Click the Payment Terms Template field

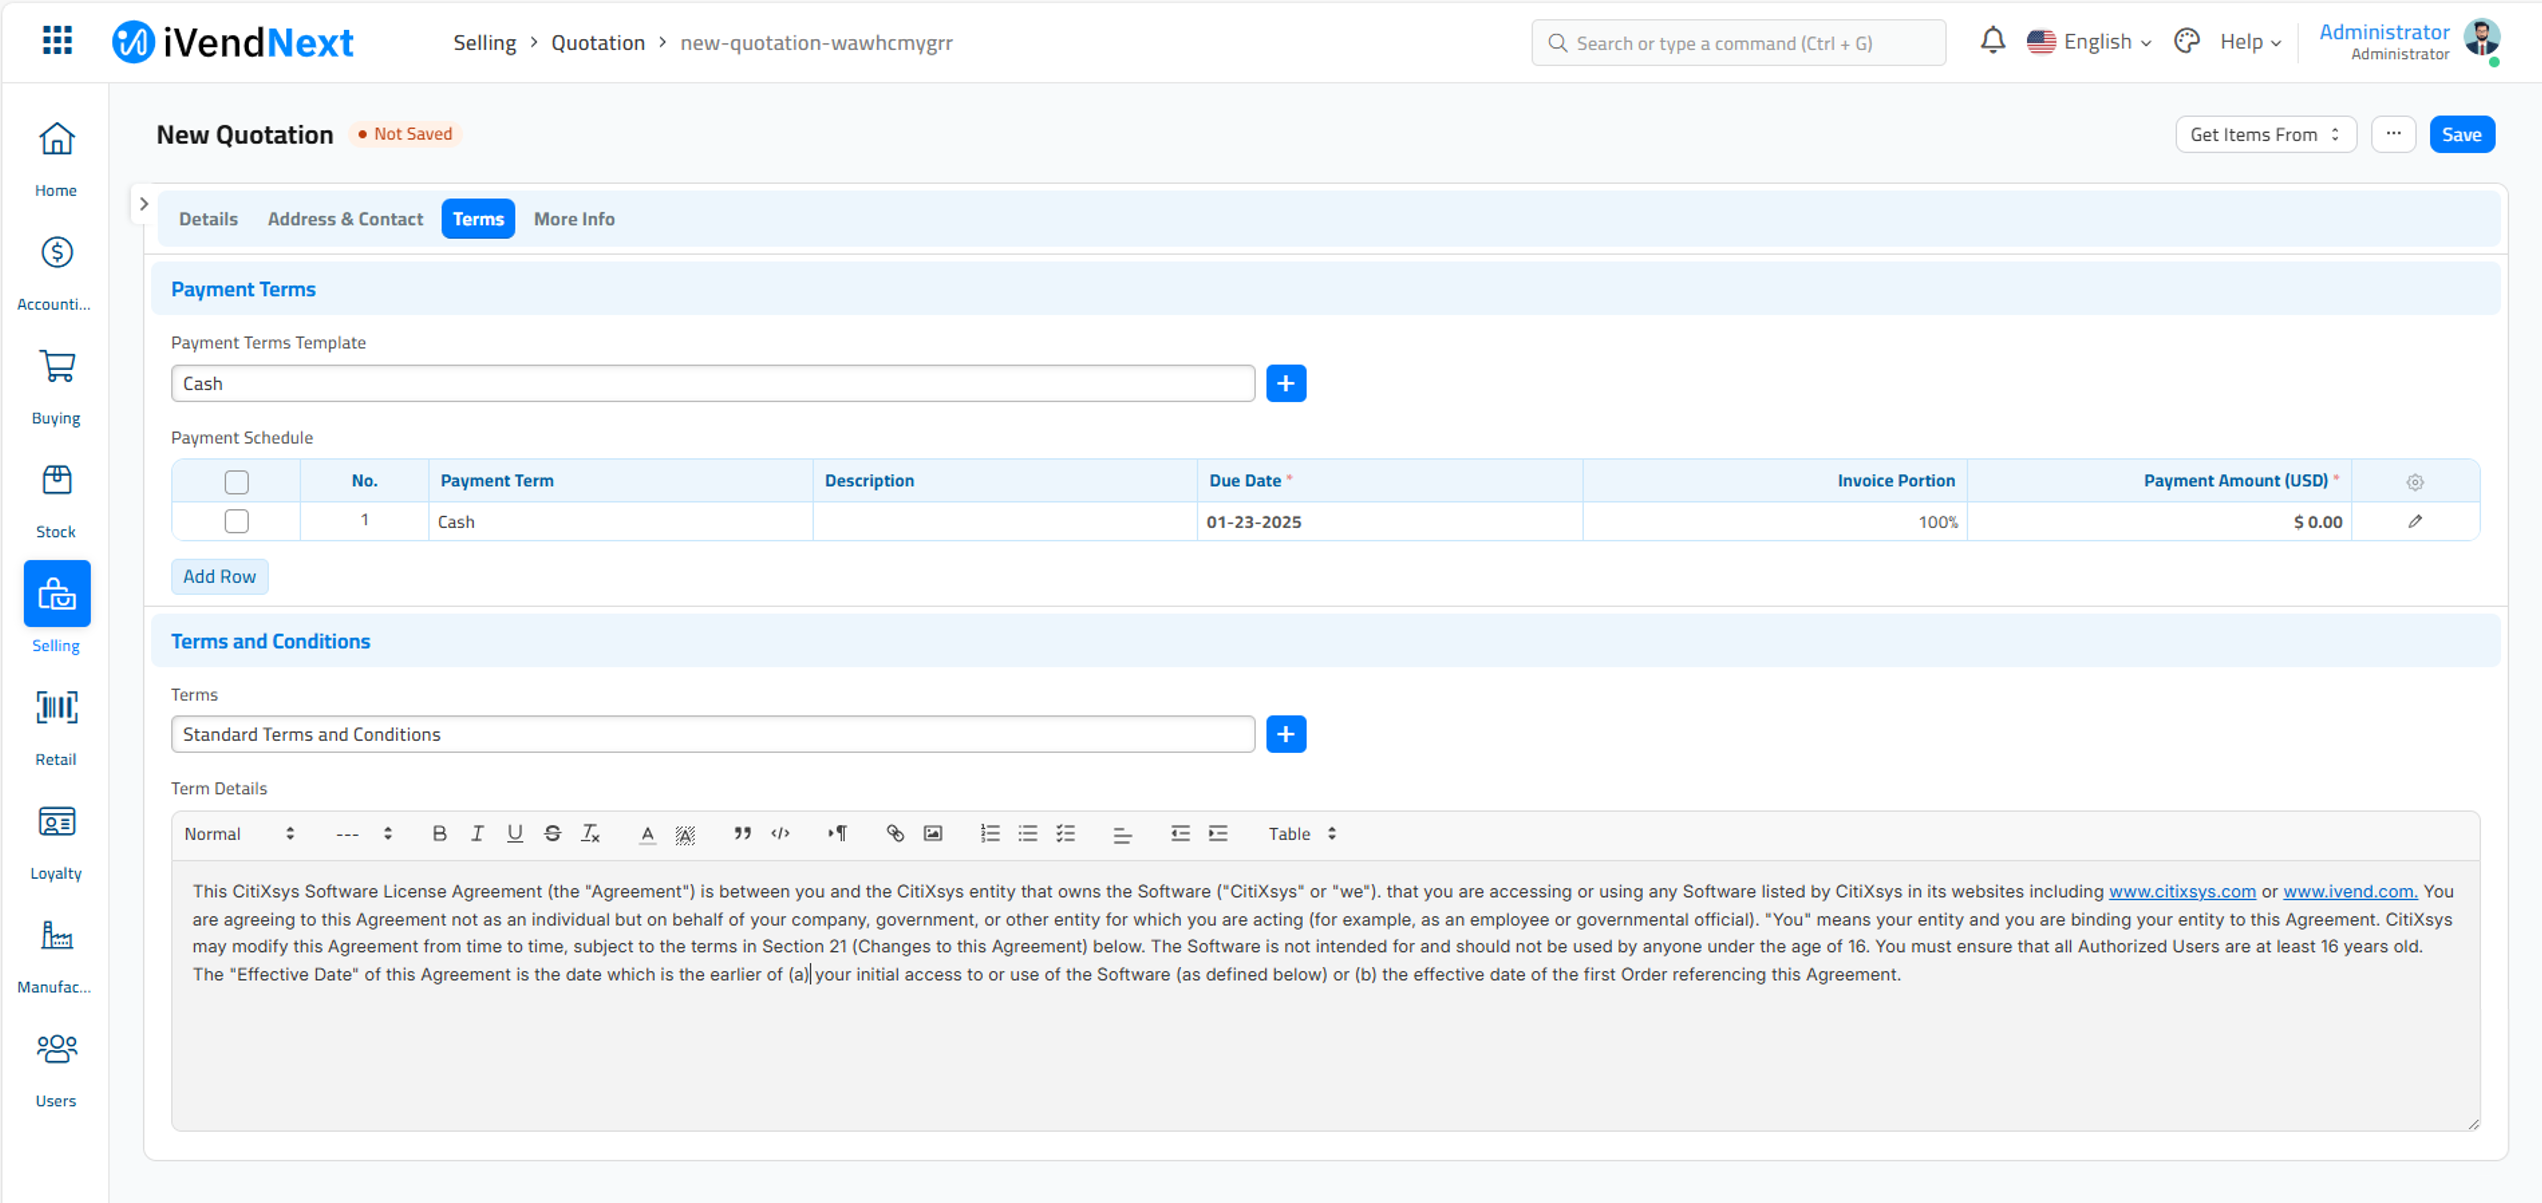tap(712, 383)
